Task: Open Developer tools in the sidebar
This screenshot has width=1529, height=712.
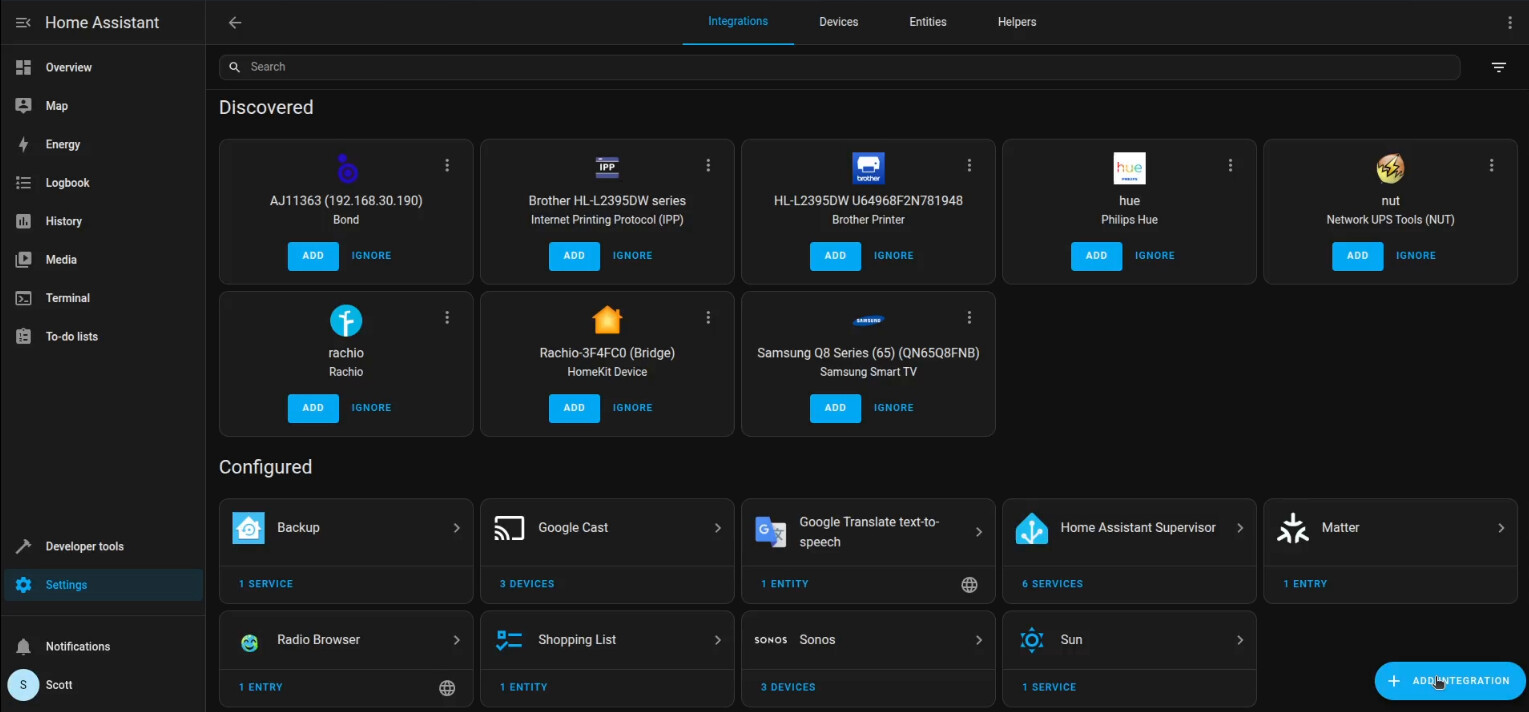Action: pos(103,547)
